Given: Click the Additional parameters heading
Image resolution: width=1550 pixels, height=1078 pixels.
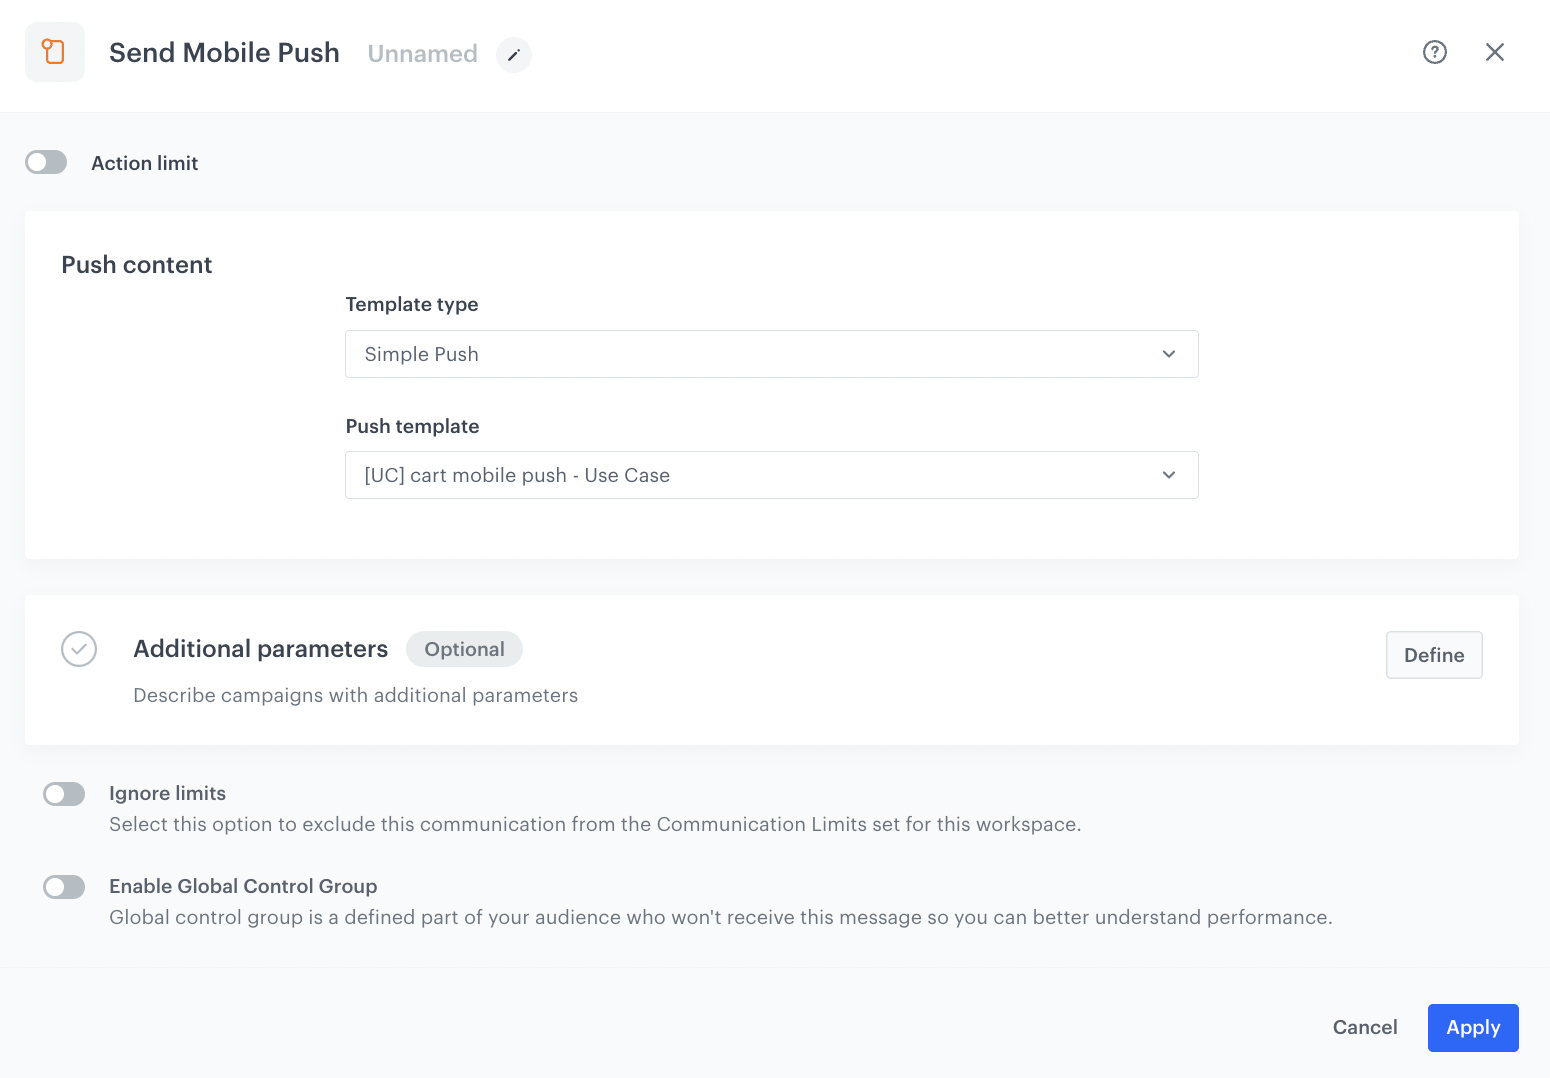Looking at the screenshot, I should (x=260, y=649).
